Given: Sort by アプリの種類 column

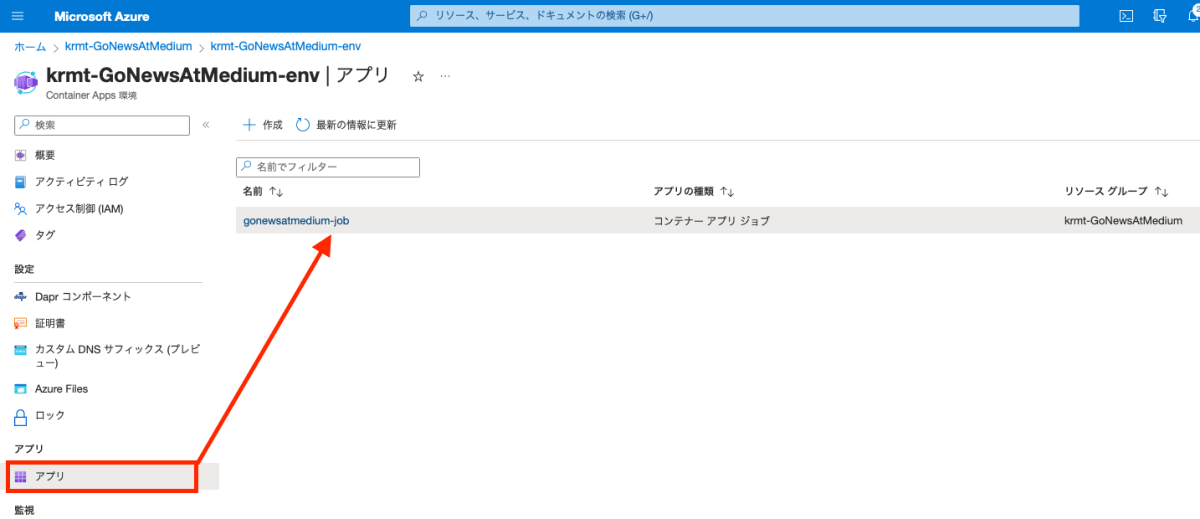Looking at the screenshot, I should tap(694, 190).
